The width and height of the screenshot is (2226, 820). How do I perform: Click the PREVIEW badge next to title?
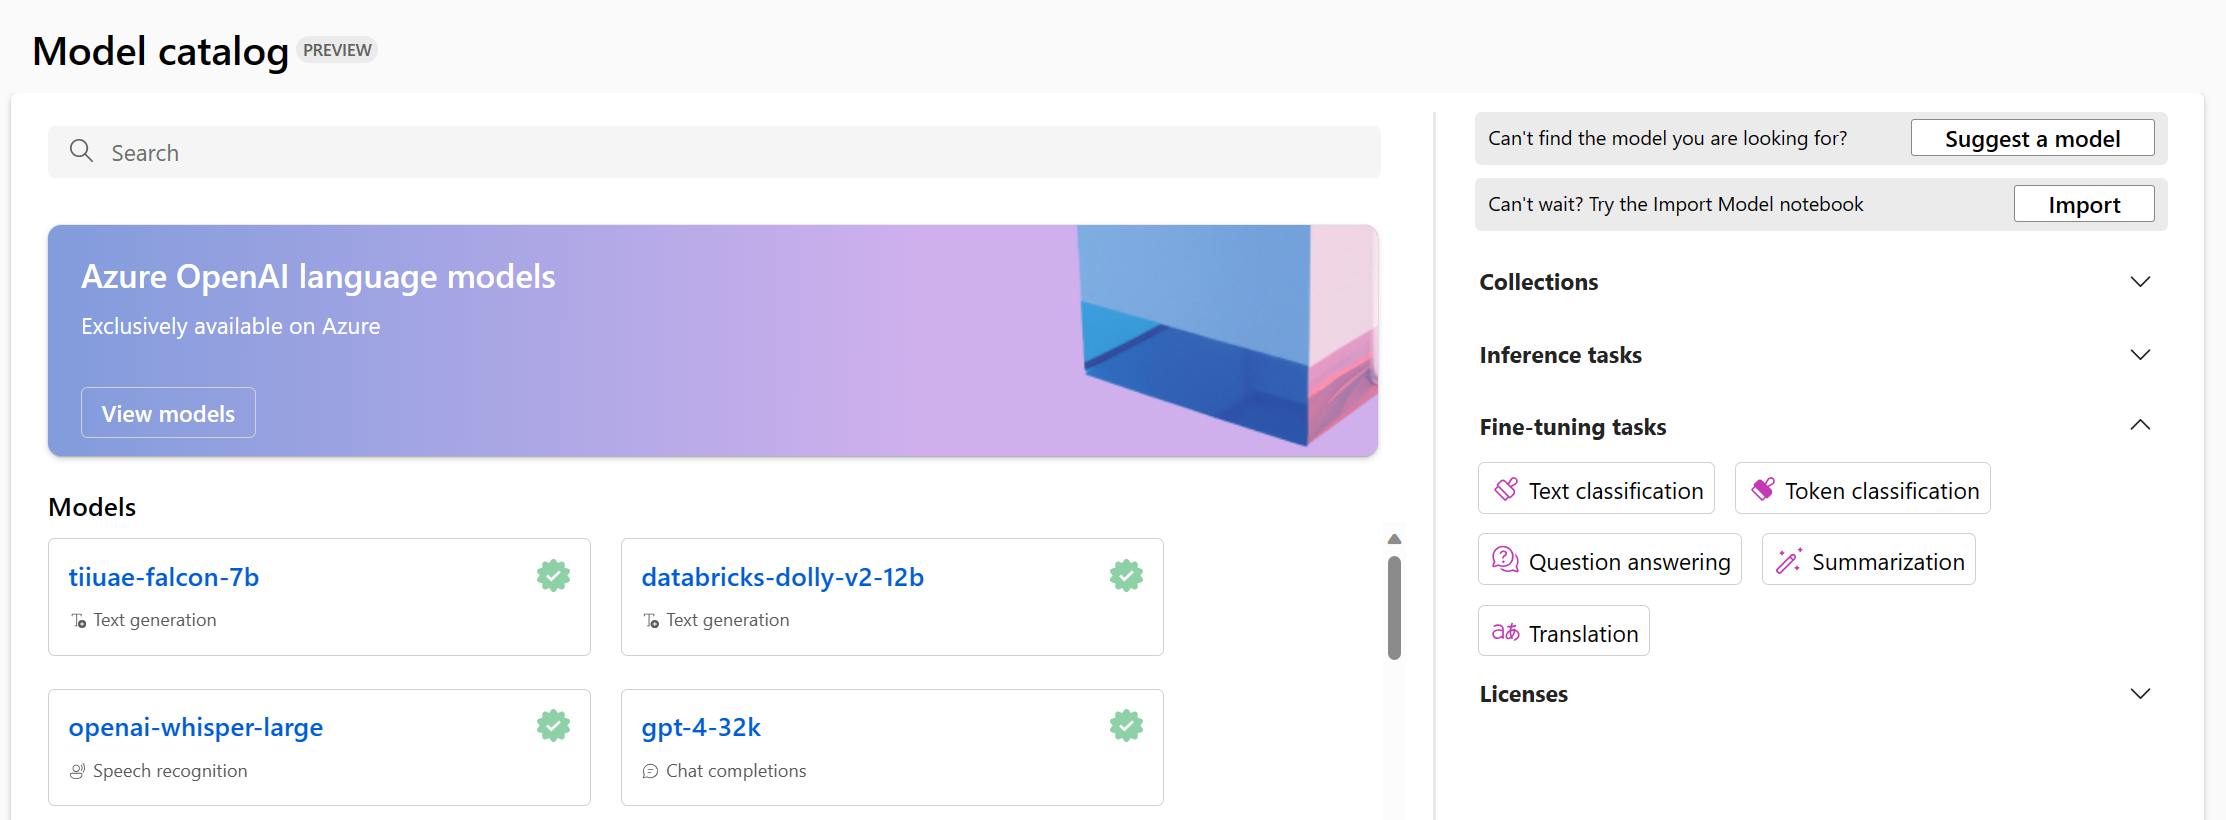pos(337,50)
